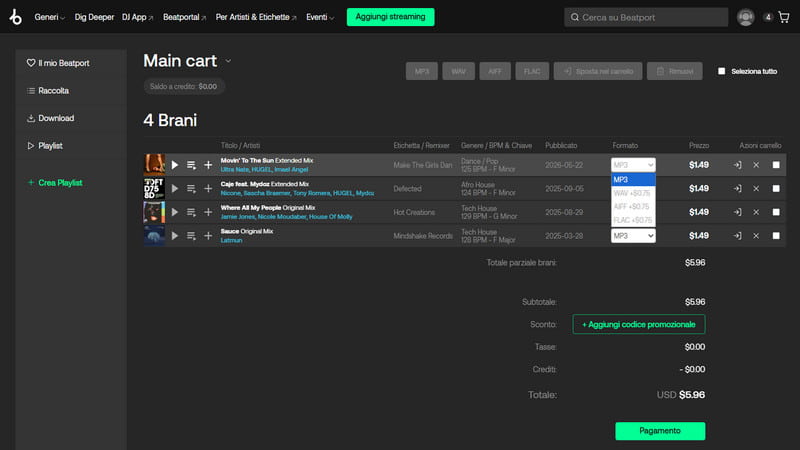Image resolution: width=800 pixels, height=450 pixels.
Task: Toggle the Seleziona tutto checkbox
Action: point(721,71)
